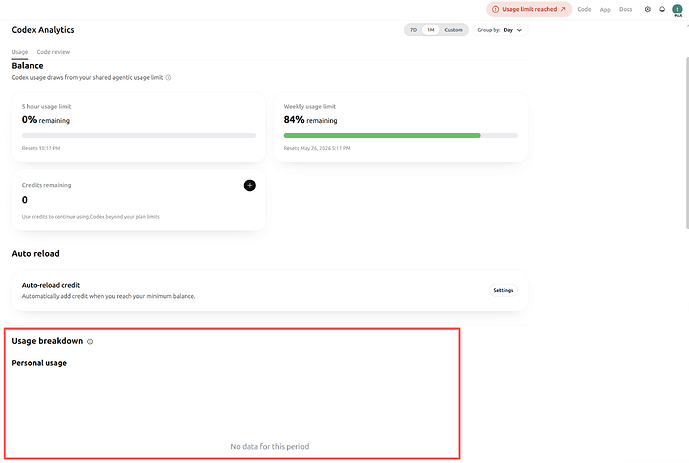Click info icon beside shared agentic usage limit
Viewport: 689px width, 463px height.
point(168,78)
